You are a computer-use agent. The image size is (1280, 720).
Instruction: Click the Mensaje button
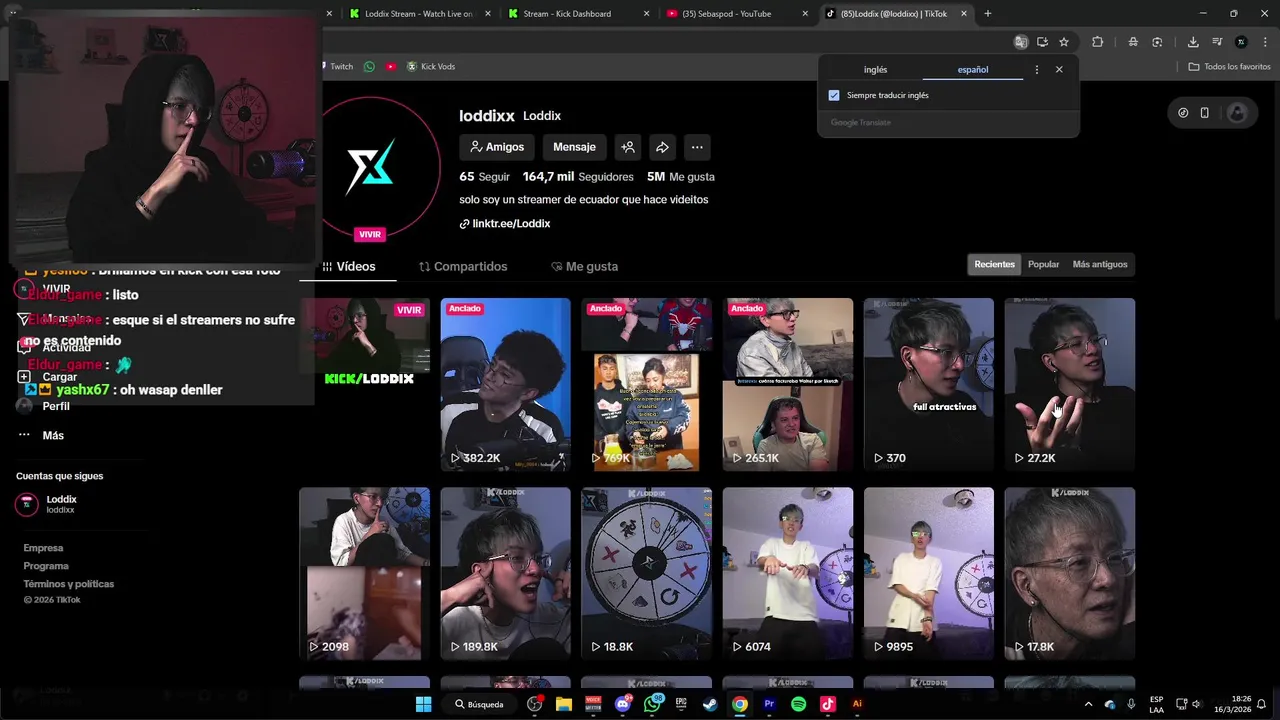[574, 147]
